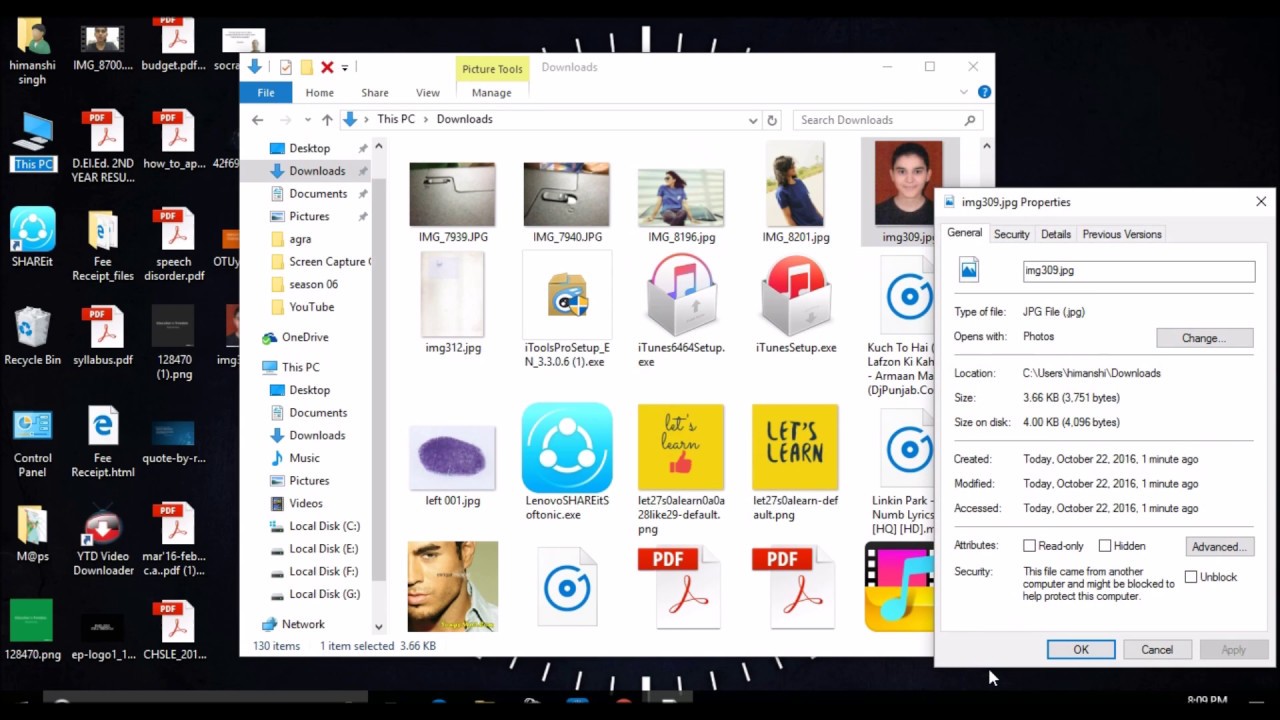Open the View ribbon tab

[427, 92]
